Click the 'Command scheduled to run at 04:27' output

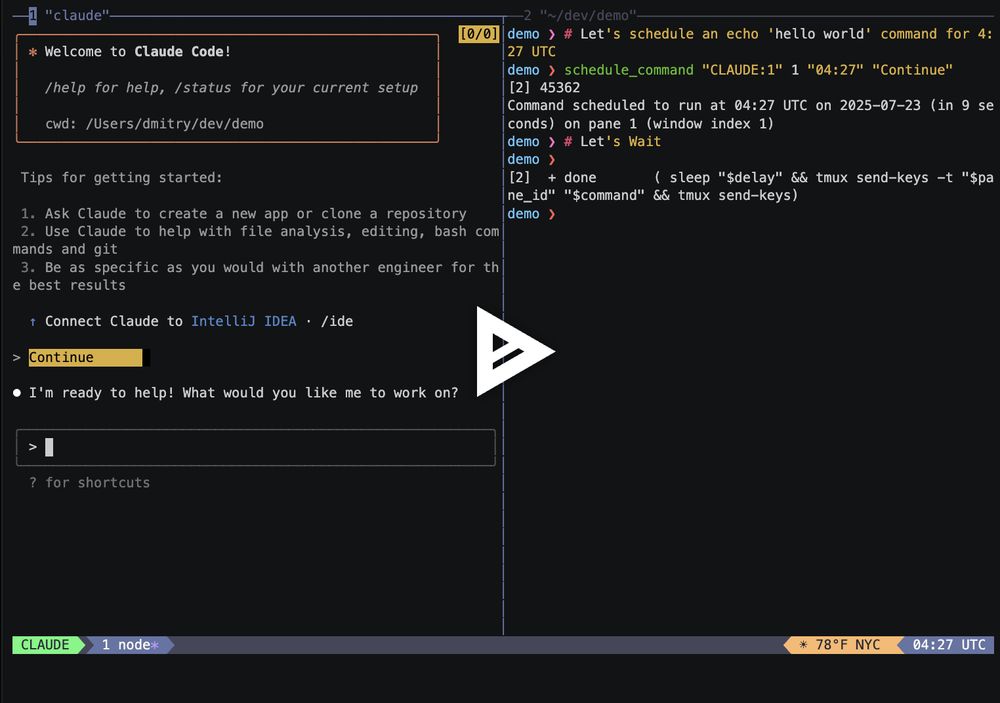click(751, 114)
